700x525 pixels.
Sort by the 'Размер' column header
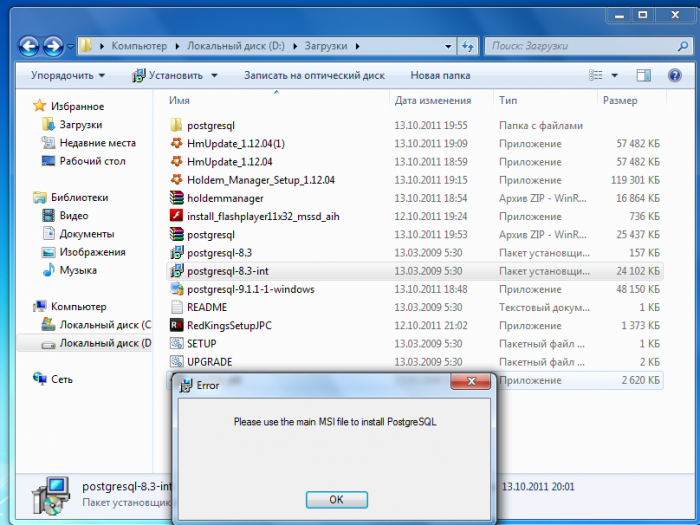620,100
